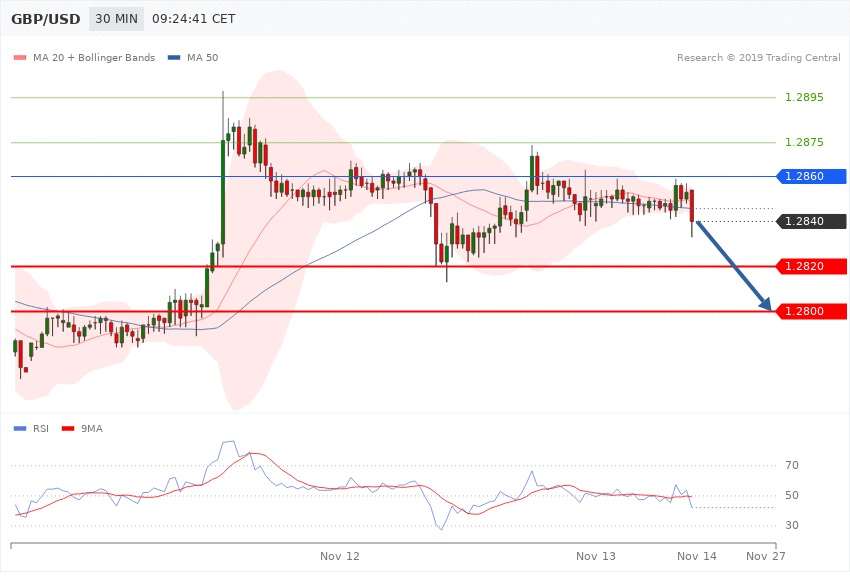Toggle the MA 20 + Bollinger Bands series
The image size is (850, 576).
[93, 58]
